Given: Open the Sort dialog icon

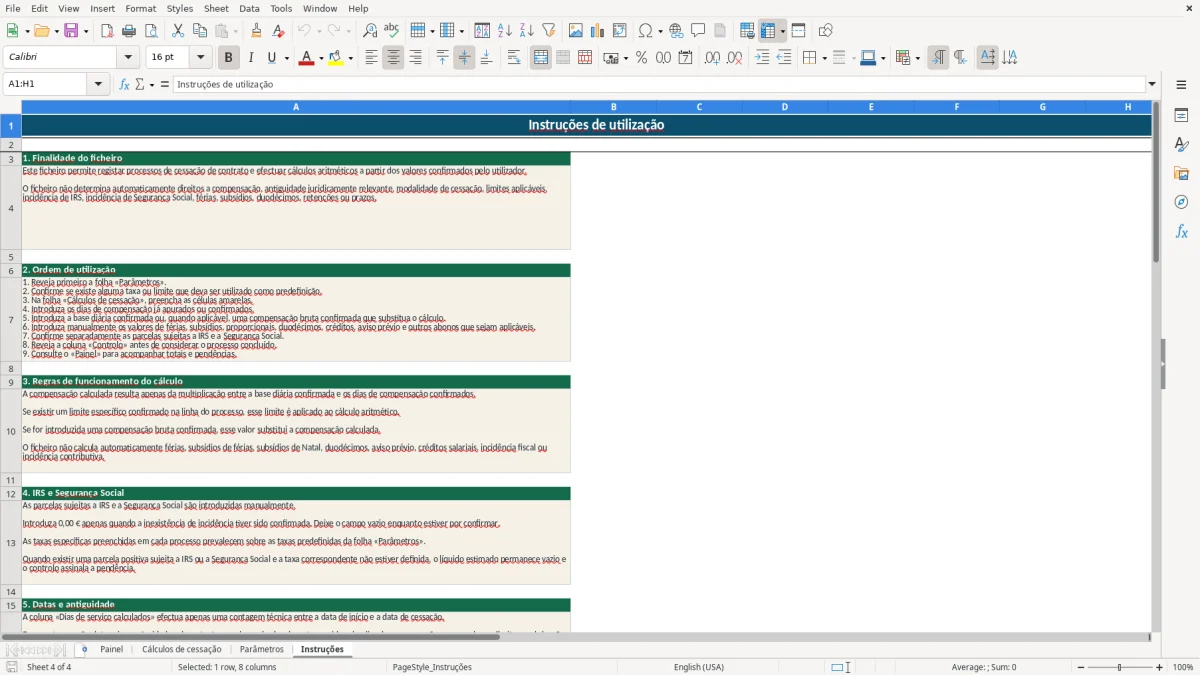Looking at the screenshot, I should [x=482, y=31].
